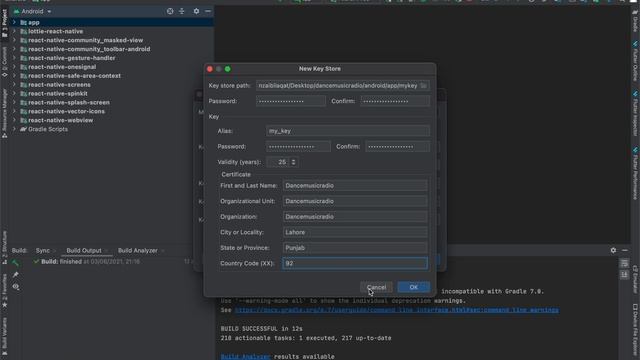This screenshot has height=360, width=640.
Task: Expand react-native-community_masked-view module
Action: click(14, 40)
